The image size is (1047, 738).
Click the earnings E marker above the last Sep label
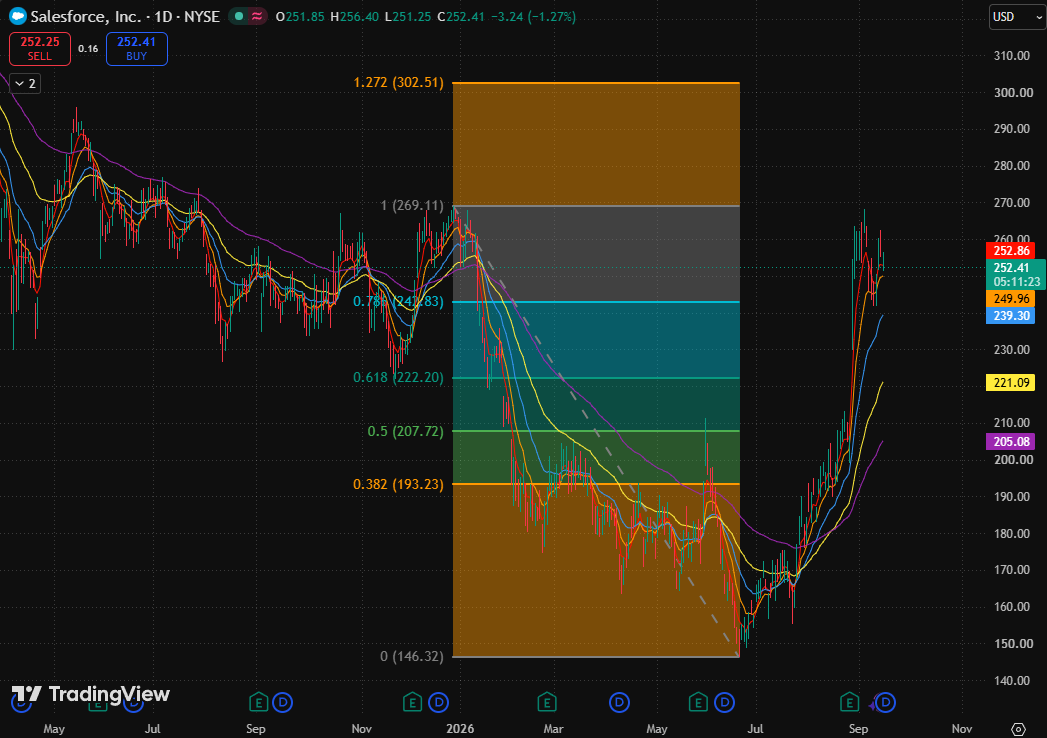pos(849,703)
